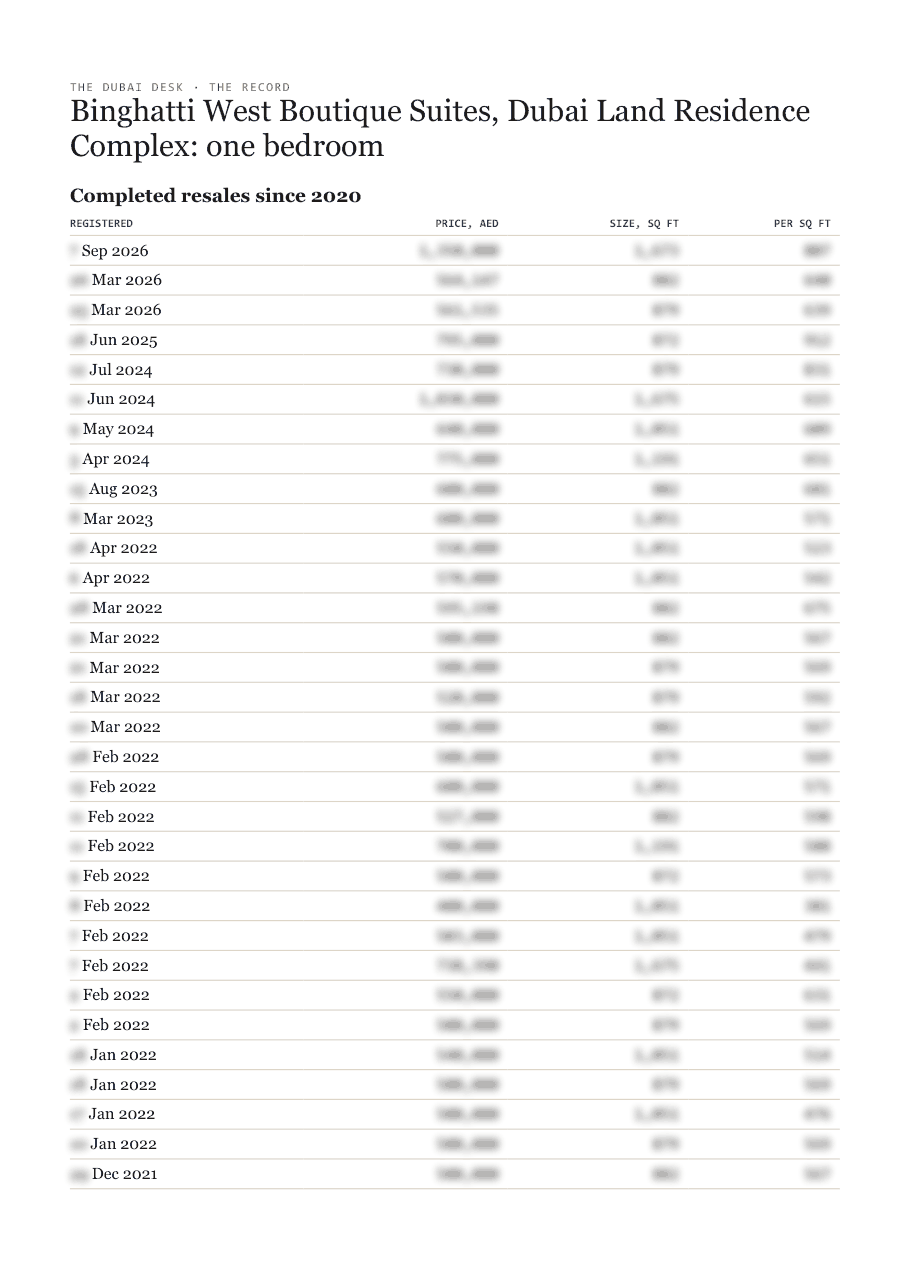The height and width of the screenshot is (1288, 911).
Task: Select the blurred size value in Jun 2024 row
Action: tap(657, 400)
